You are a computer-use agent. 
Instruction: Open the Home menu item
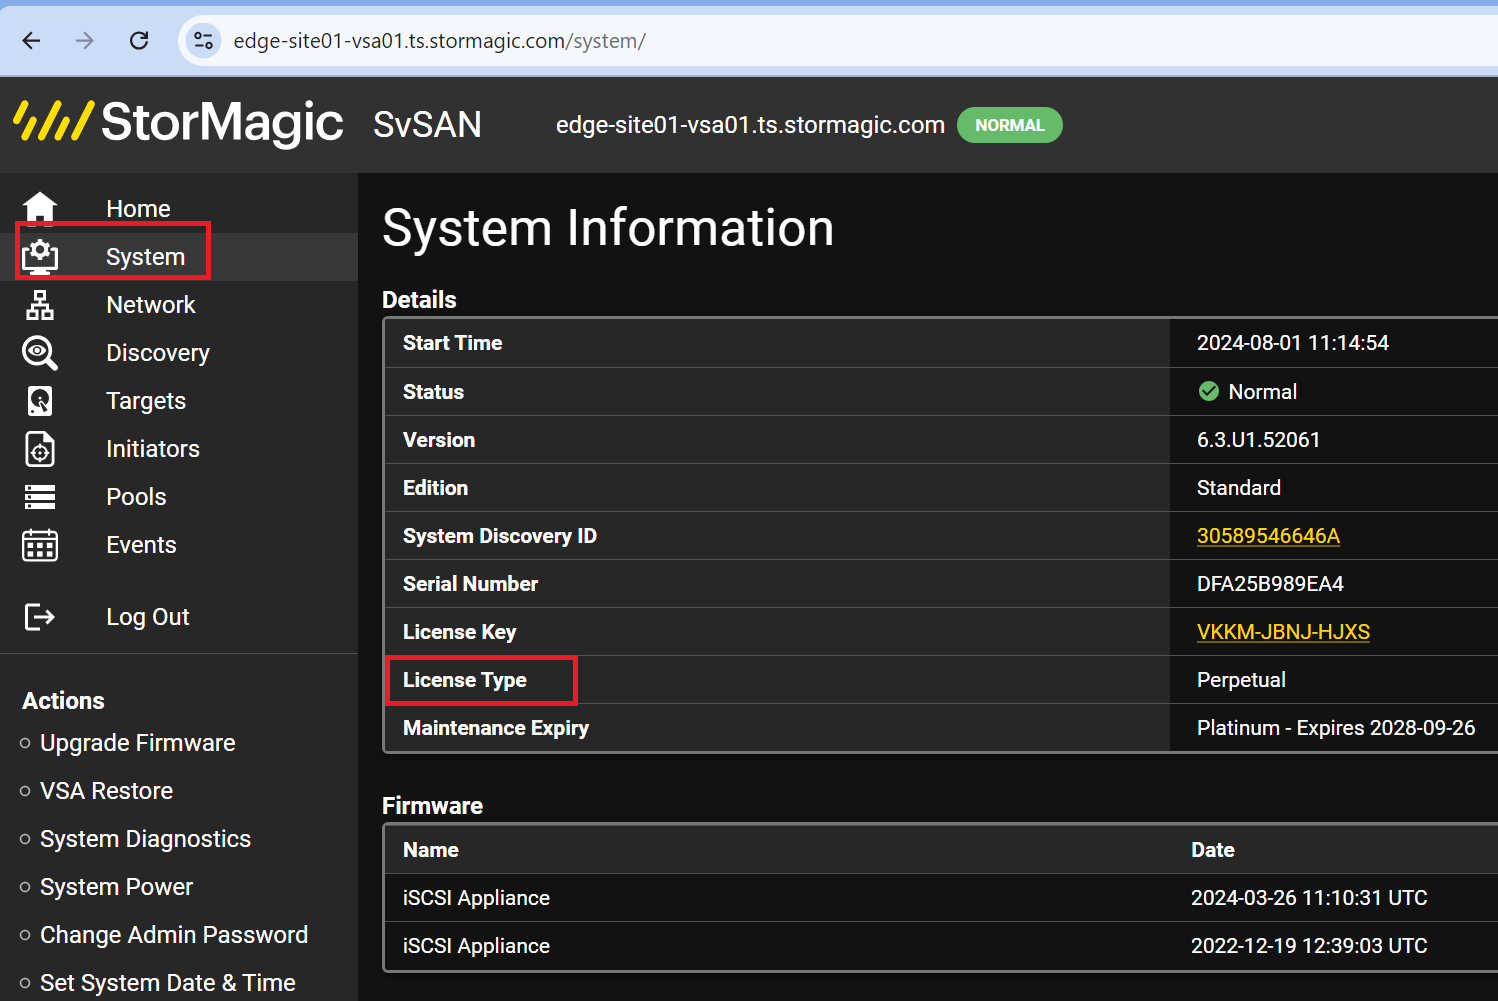138,209
